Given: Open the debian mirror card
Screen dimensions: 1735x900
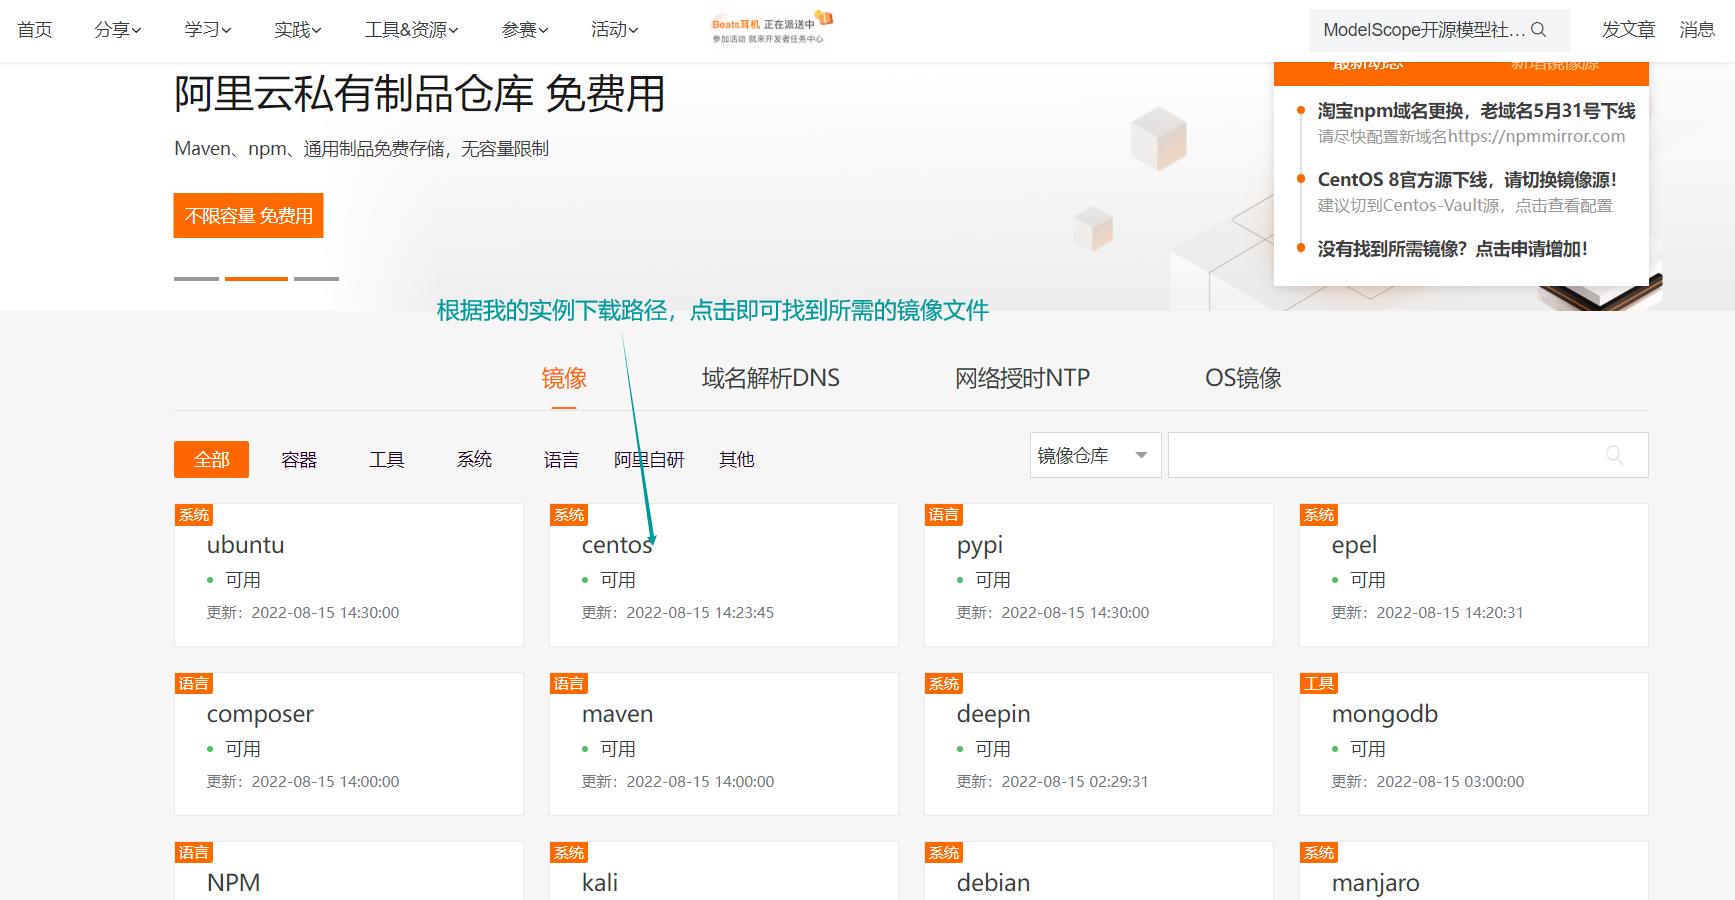Looking at the screenshot, I should 1099,871.
